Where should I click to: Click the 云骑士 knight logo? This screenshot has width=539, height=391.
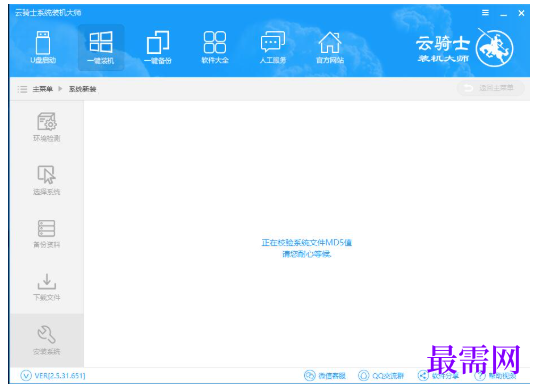tap(494, 48)
